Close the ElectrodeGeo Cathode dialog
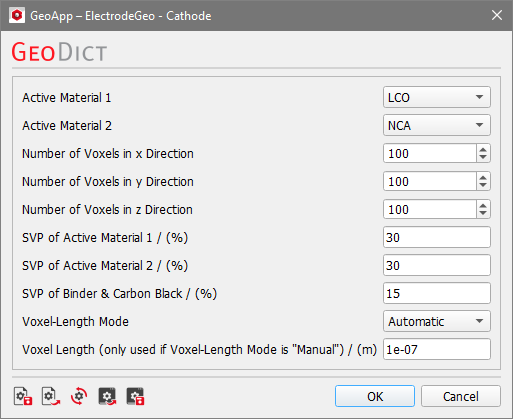This screenshot has height=419, width=513. click(x=497, y=15)
